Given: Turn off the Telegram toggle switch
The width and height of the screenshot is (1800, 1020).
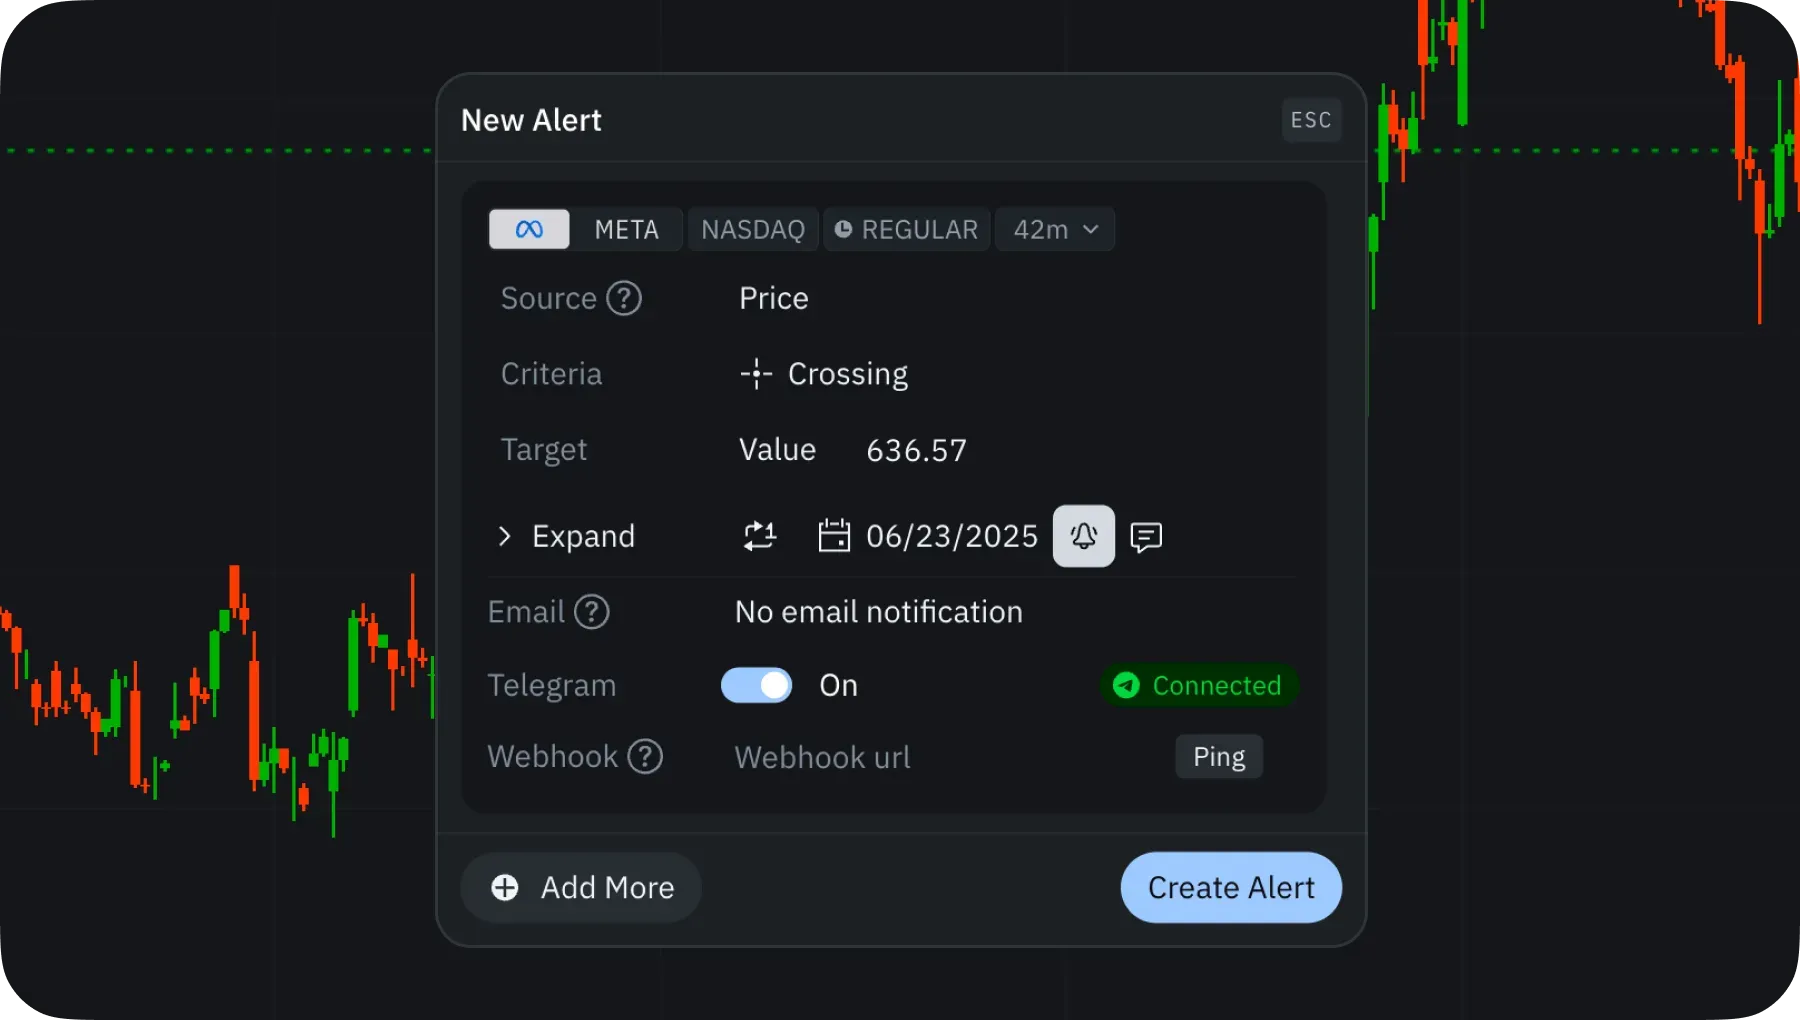Looking at the screenshot, I should pos(756,685).
